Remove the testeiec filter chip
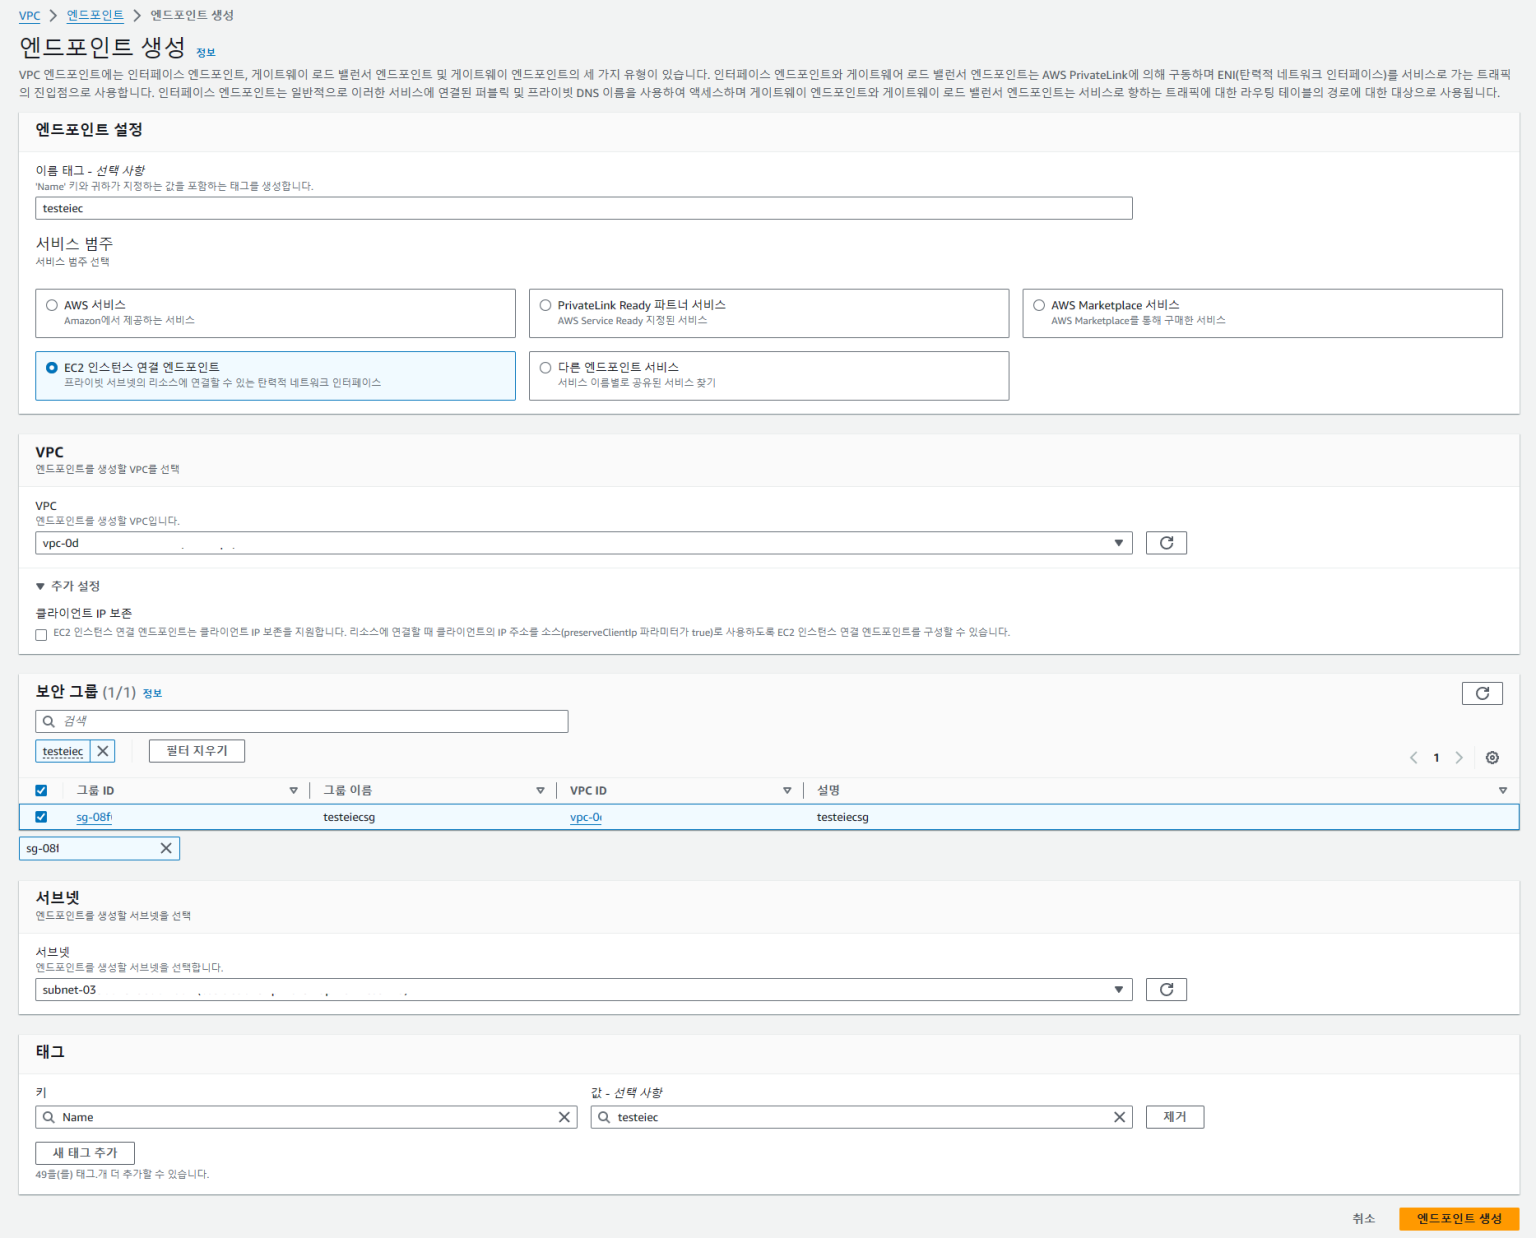Viewport: 1536px width, 1238px height. [x=101, y=751]
